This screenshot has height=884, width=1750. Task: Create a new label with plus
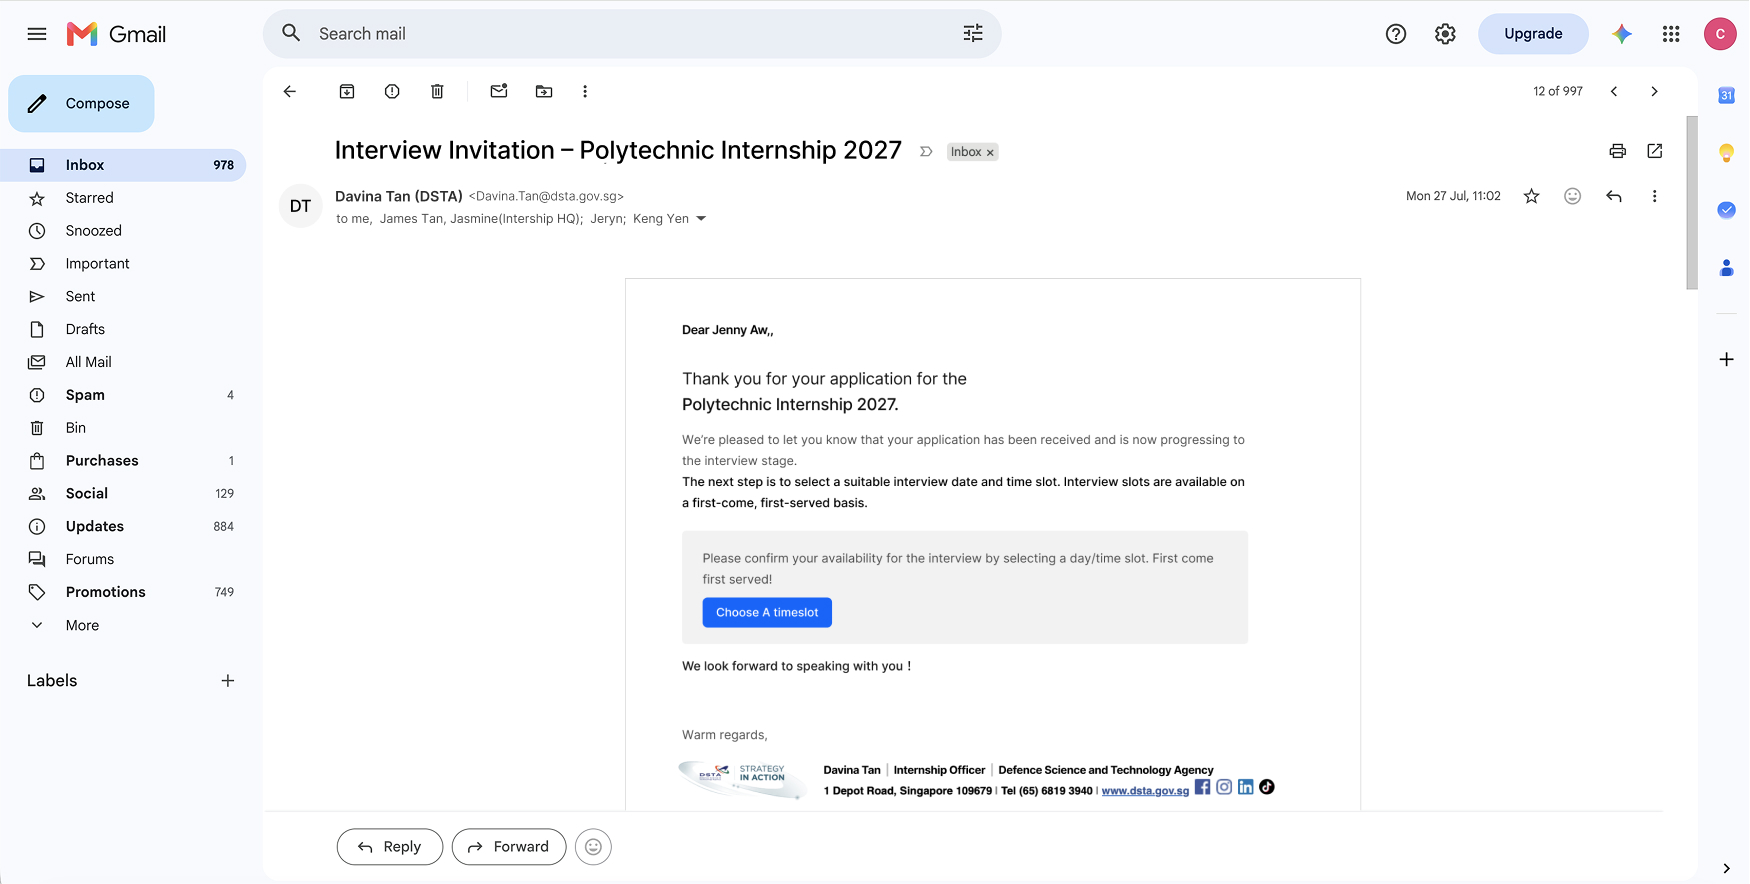tap(228, 681)
